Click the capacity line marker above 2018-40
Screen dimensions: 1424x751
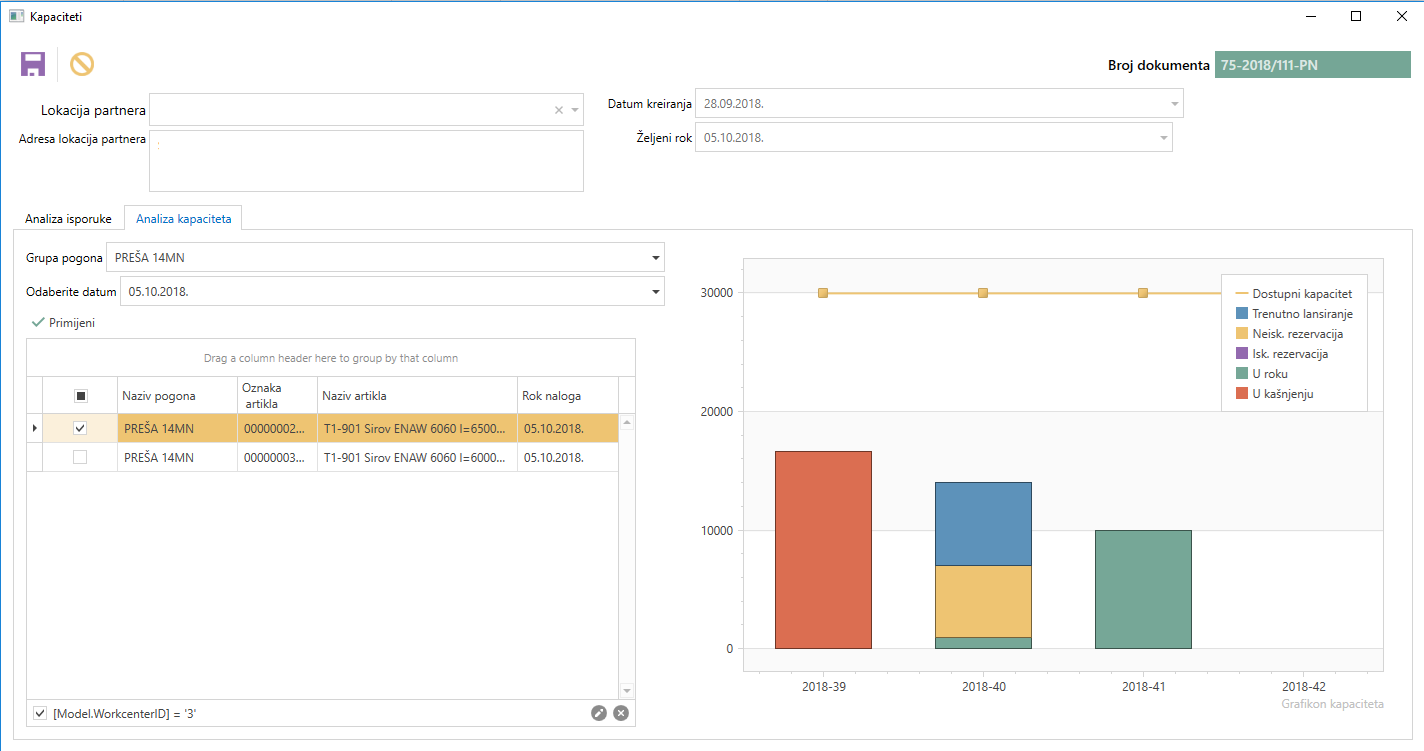(x=983, y=293)
